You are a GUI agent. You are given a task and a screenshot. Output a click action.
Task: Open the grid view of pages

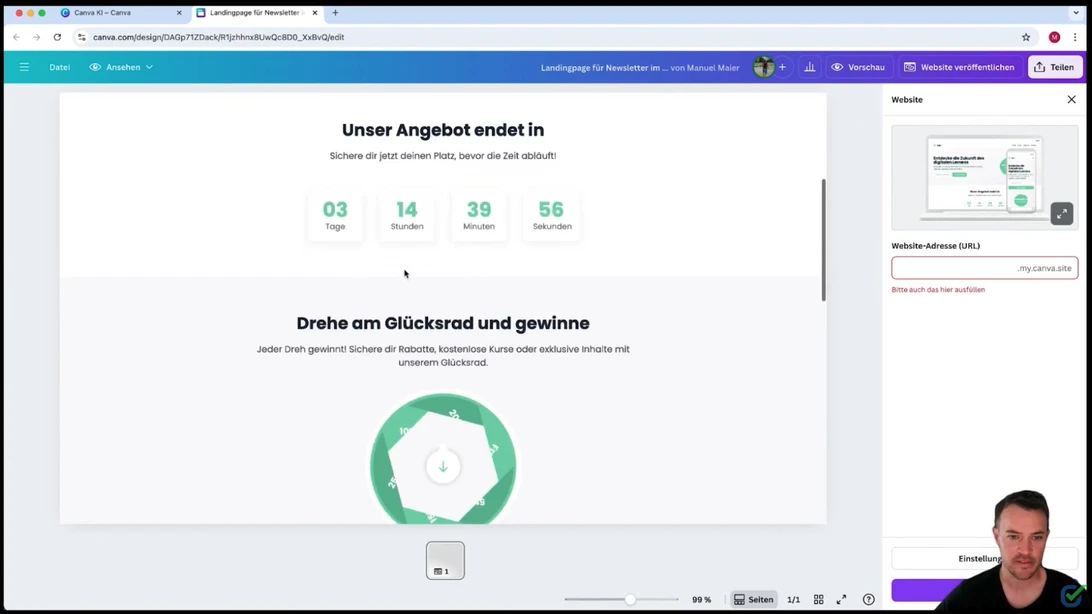click(x=818, y=600)
